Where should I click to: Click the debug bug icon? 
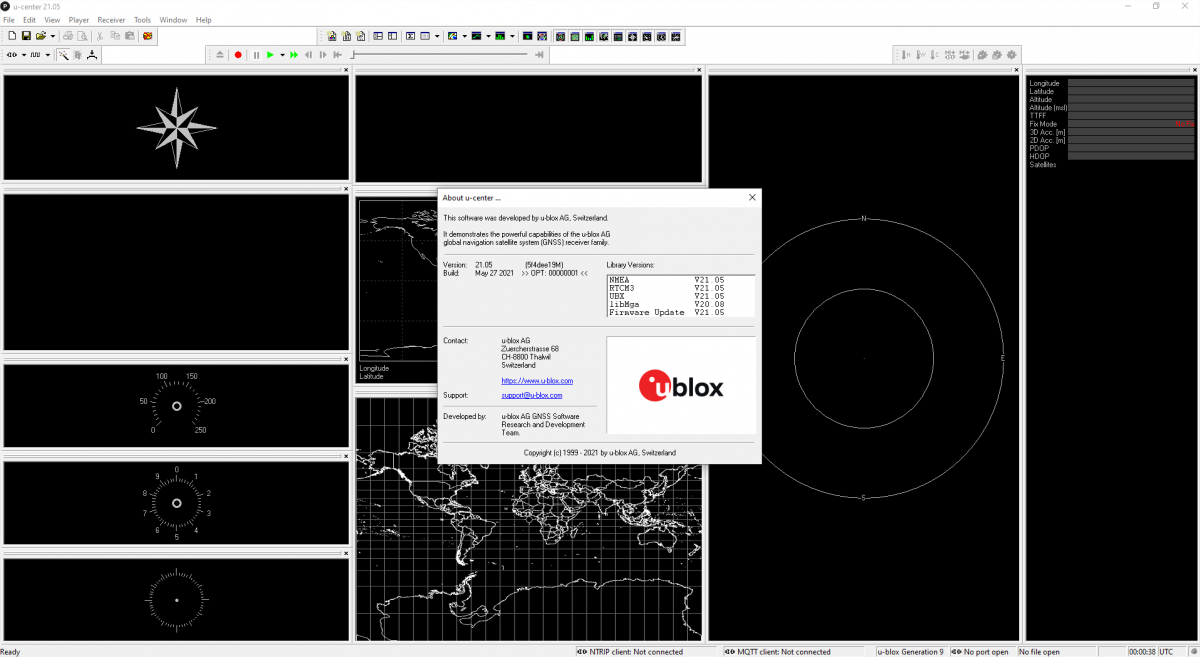pyautogui.click(x=78, y=54)
